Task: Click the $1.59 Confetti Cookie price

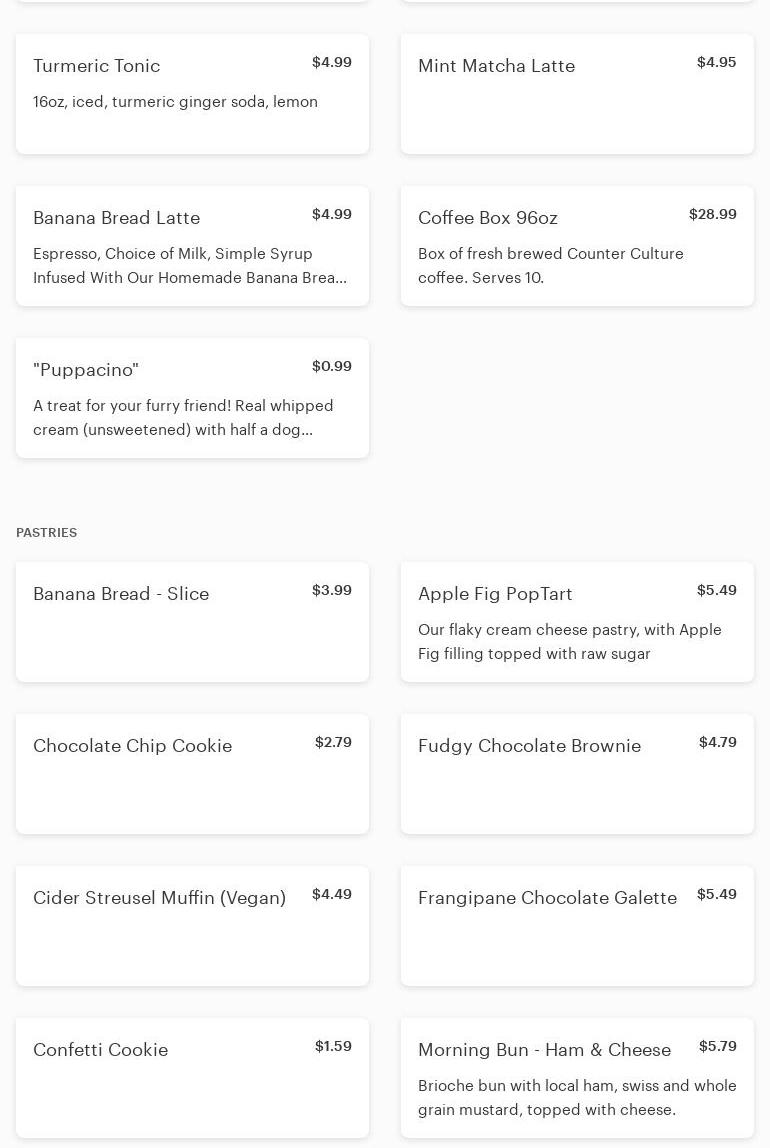Action: click(x=333, y=1046)
